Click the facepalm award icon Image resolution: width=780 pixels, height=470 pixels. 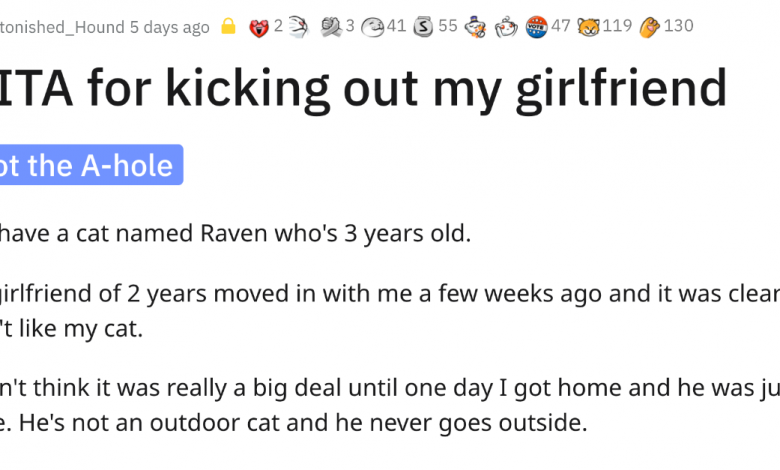(372, 26)
